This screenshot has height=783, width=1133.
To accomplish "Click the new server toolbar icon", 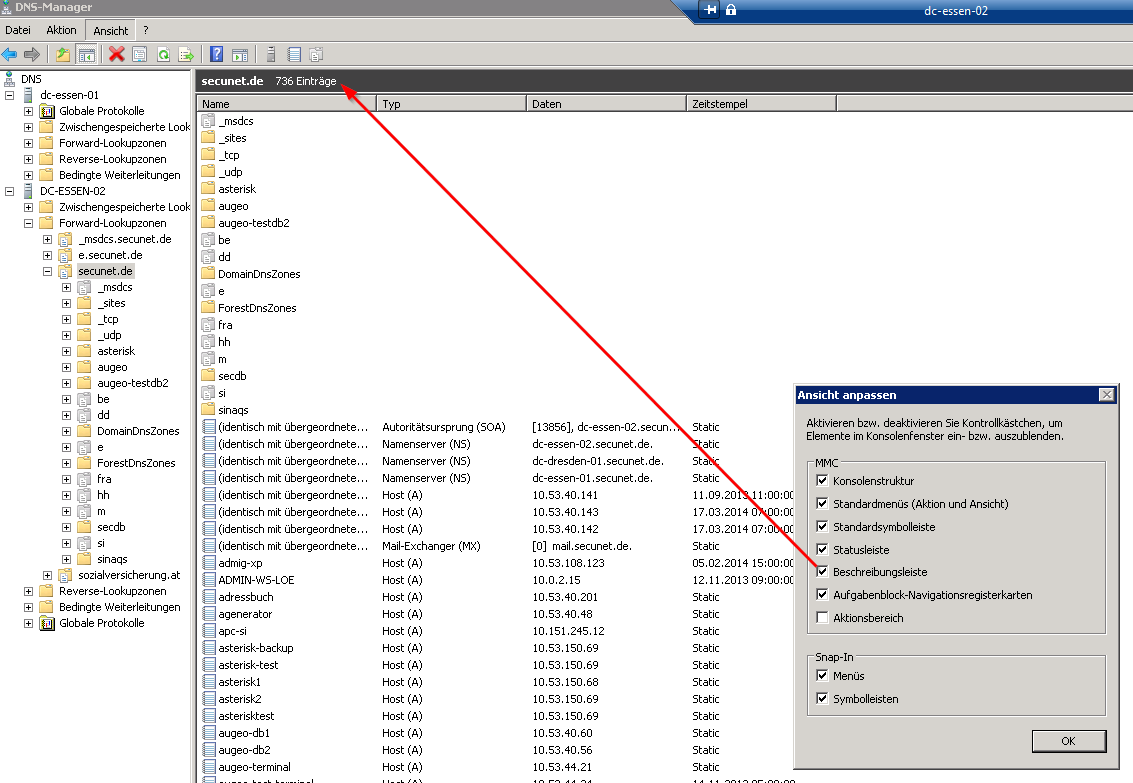I will [x=271, y=54].
